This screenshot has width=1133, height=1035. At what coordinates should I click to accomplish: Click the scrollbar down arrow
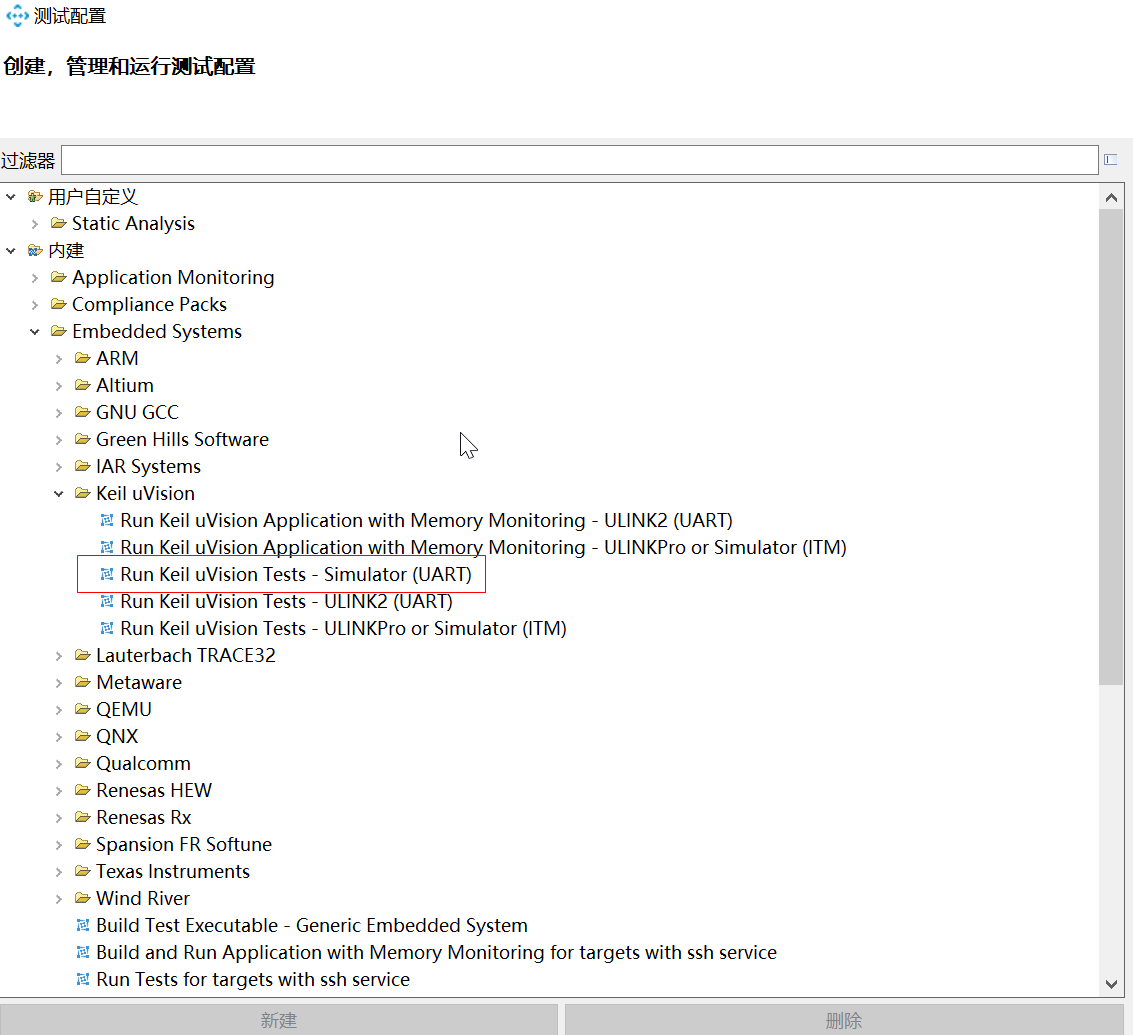[x=1111, y=984]
